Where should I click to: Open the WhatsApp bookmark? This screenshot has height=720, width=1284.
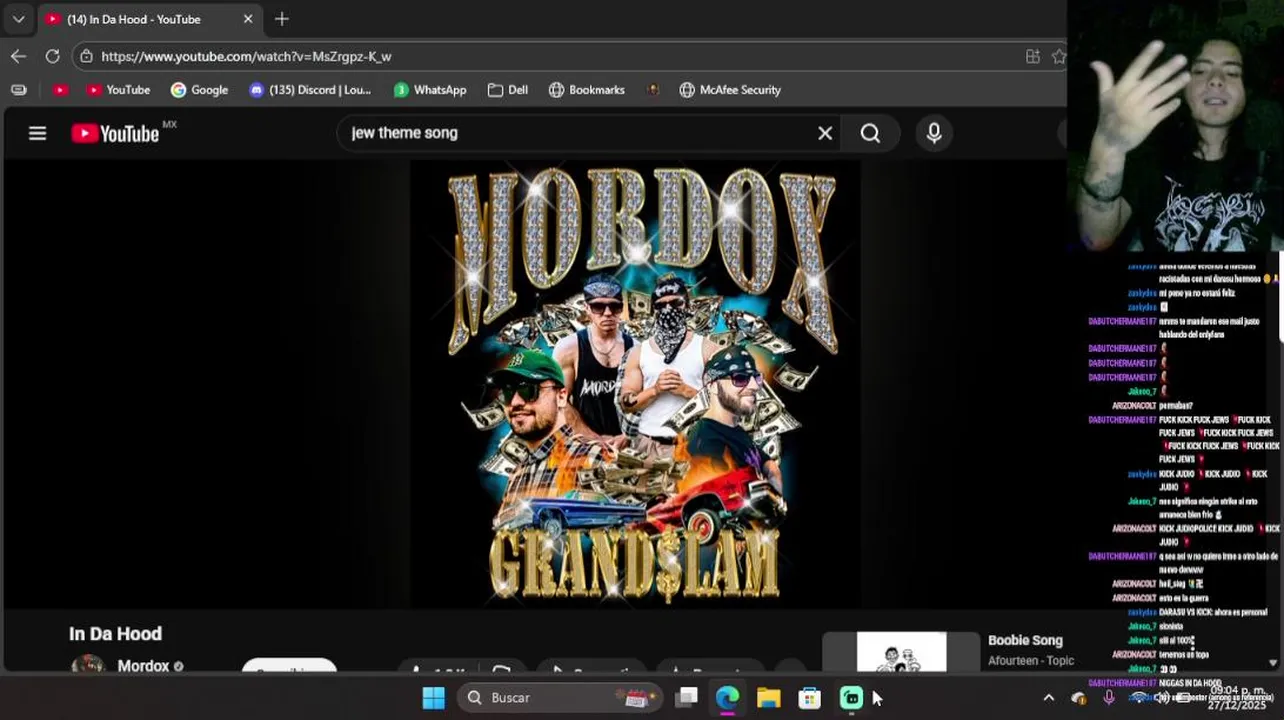[x=430, y=90]
